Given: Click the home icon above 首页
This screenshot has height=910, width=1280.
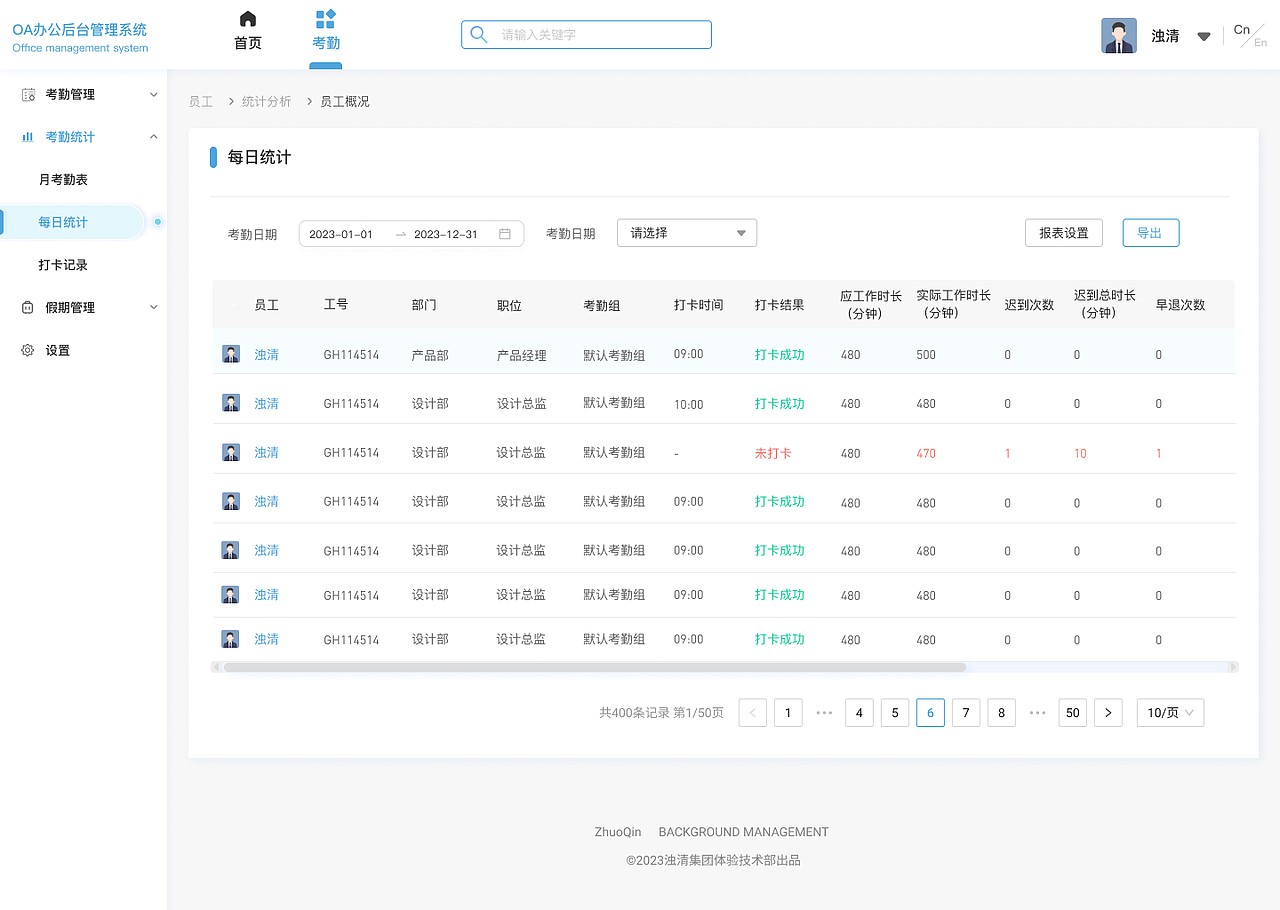Looking at the screenshot, I should (247, 18).
